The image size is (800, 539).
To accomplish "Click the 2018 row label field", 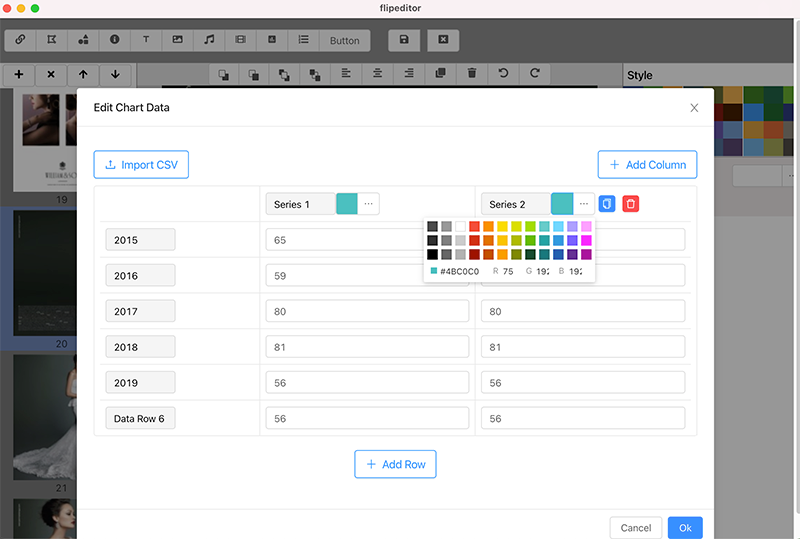I will tap(140, 347).
